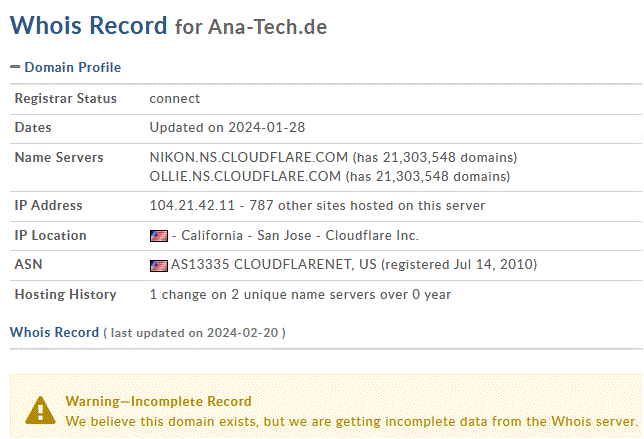Click '1 change on 2 unique name servers'
Screen dimensions: 644x439
pos(262,294)
